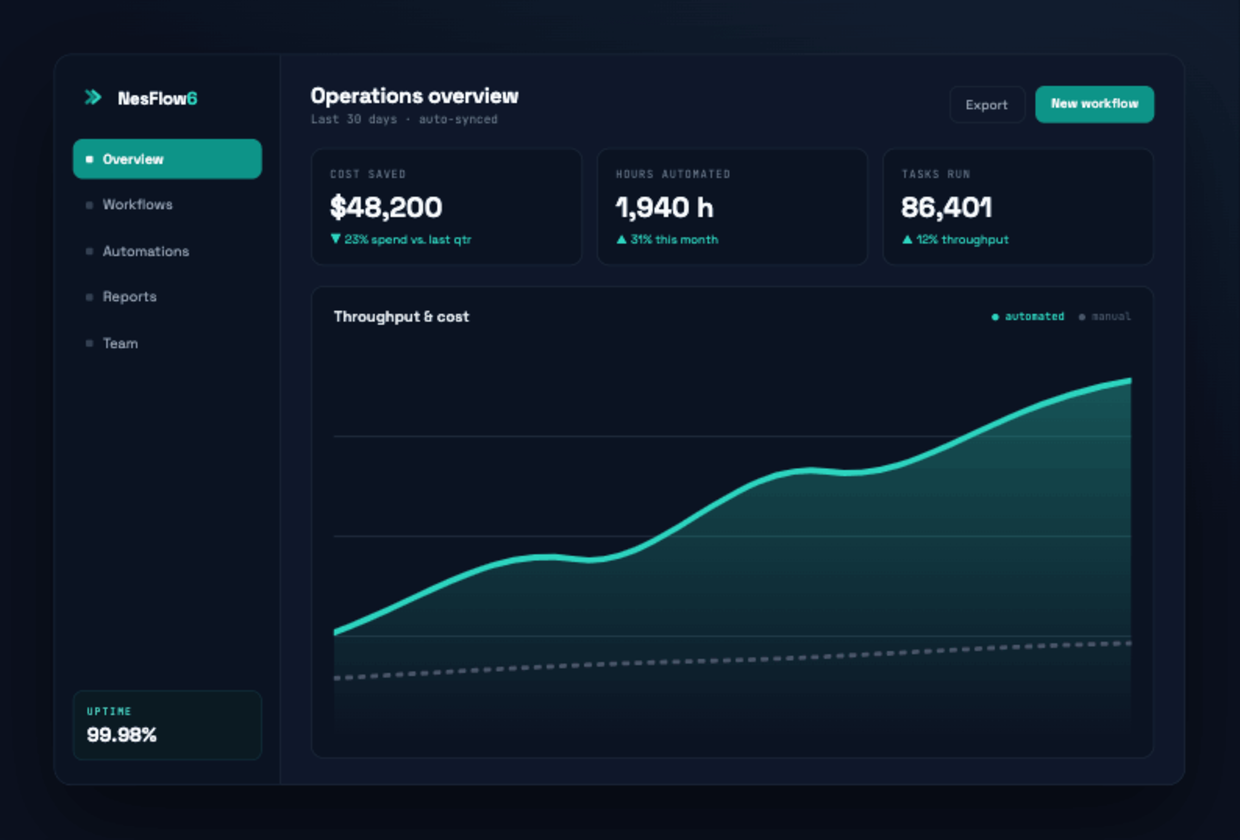Click the COST SAVED label
Screen dimensions: 1240x840
tap(368, 174)
